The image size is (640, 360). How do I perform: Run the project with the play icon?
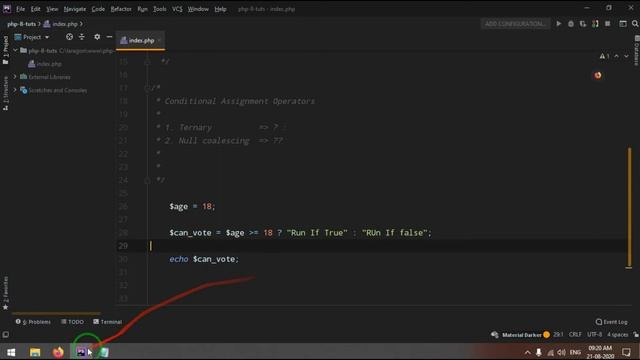click(558, 24)
